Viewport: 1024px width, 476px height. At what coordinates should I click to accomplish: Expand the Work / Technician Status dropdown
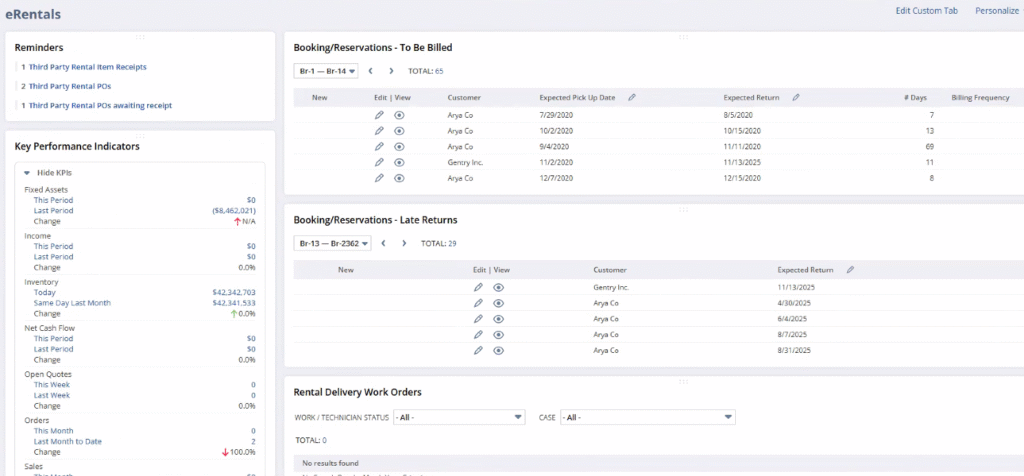click(x=459, y=417)
